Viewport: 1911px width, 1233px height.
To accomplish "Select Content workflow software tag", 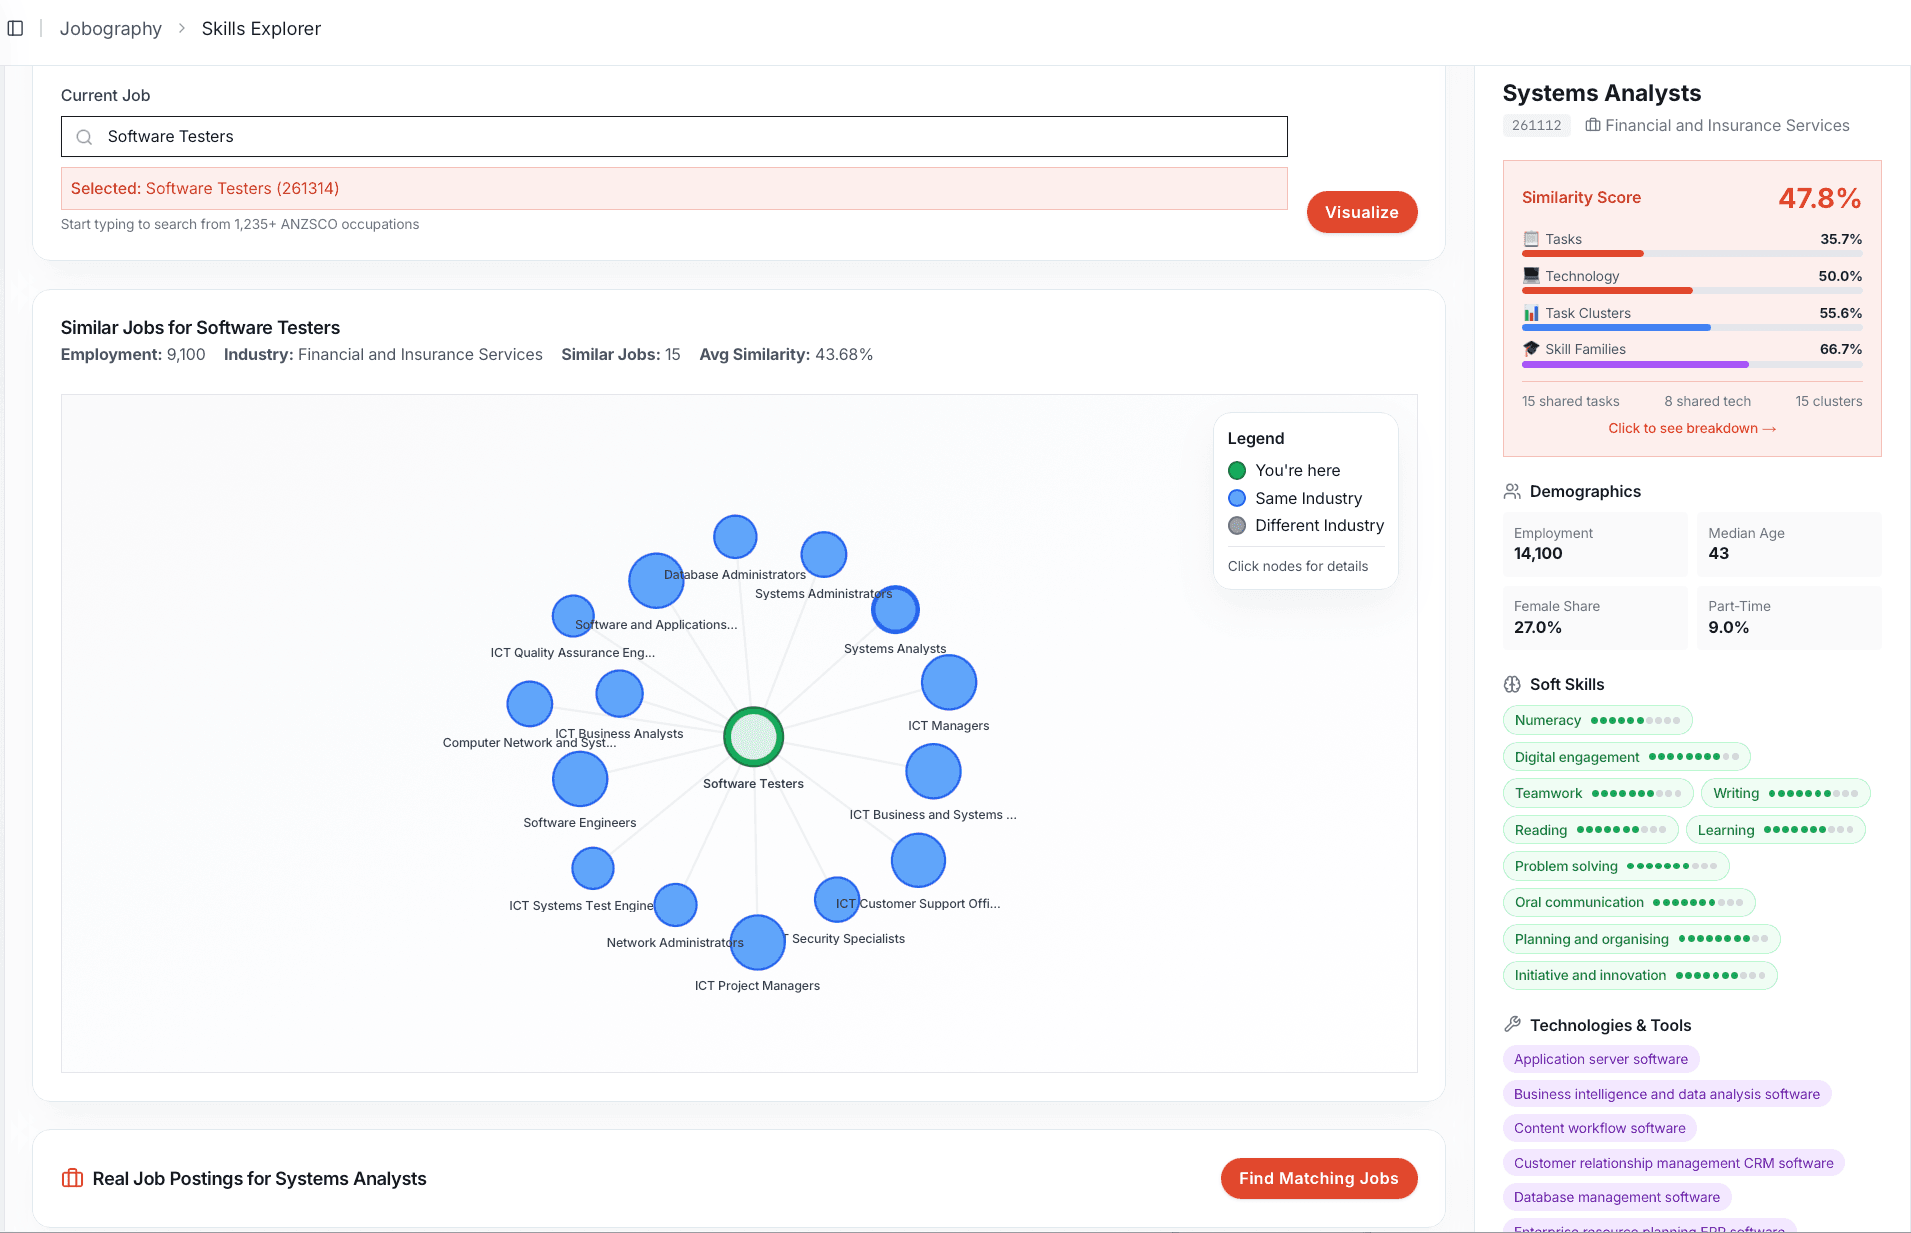I will [1599, 1128].
